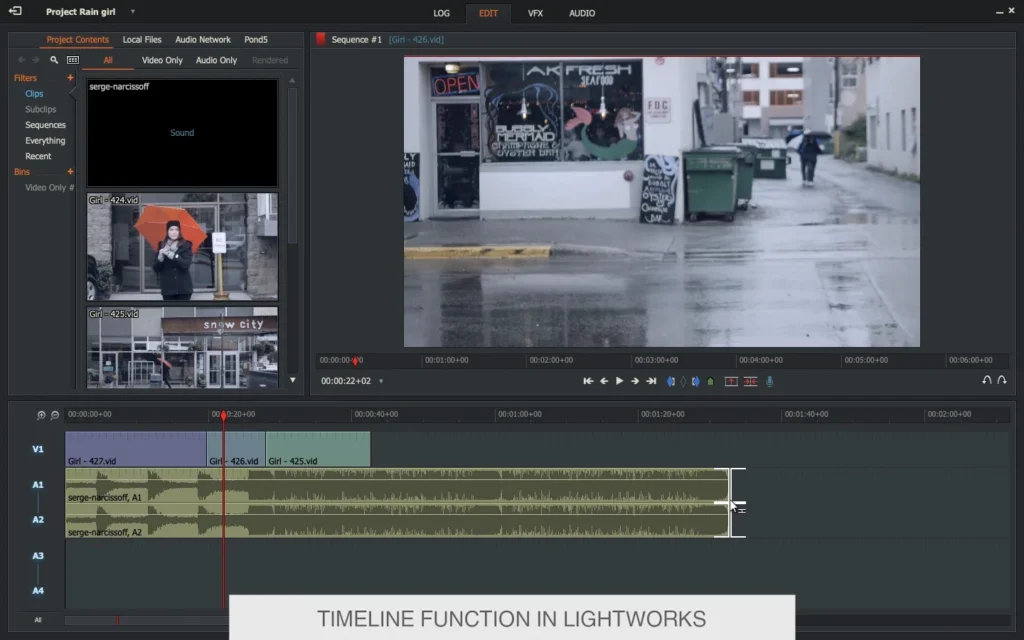Viewport: 1024px width, 640px height.
Task: Select the Everything filter
Action: click(45, 141)
